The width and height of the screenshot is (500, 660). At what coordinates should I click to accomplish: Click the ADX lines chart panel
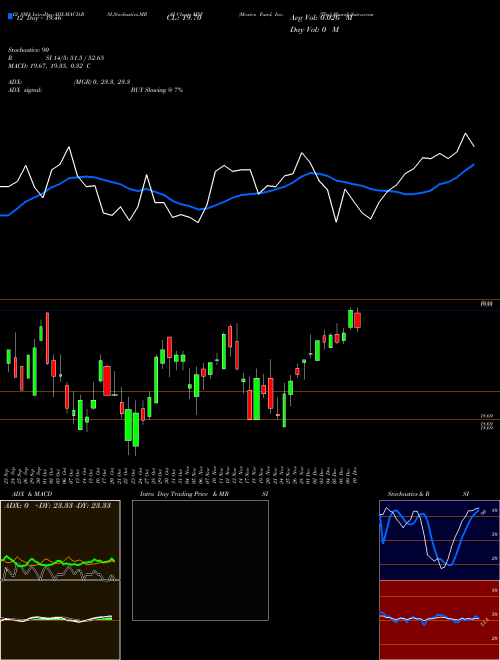point(60,540)
